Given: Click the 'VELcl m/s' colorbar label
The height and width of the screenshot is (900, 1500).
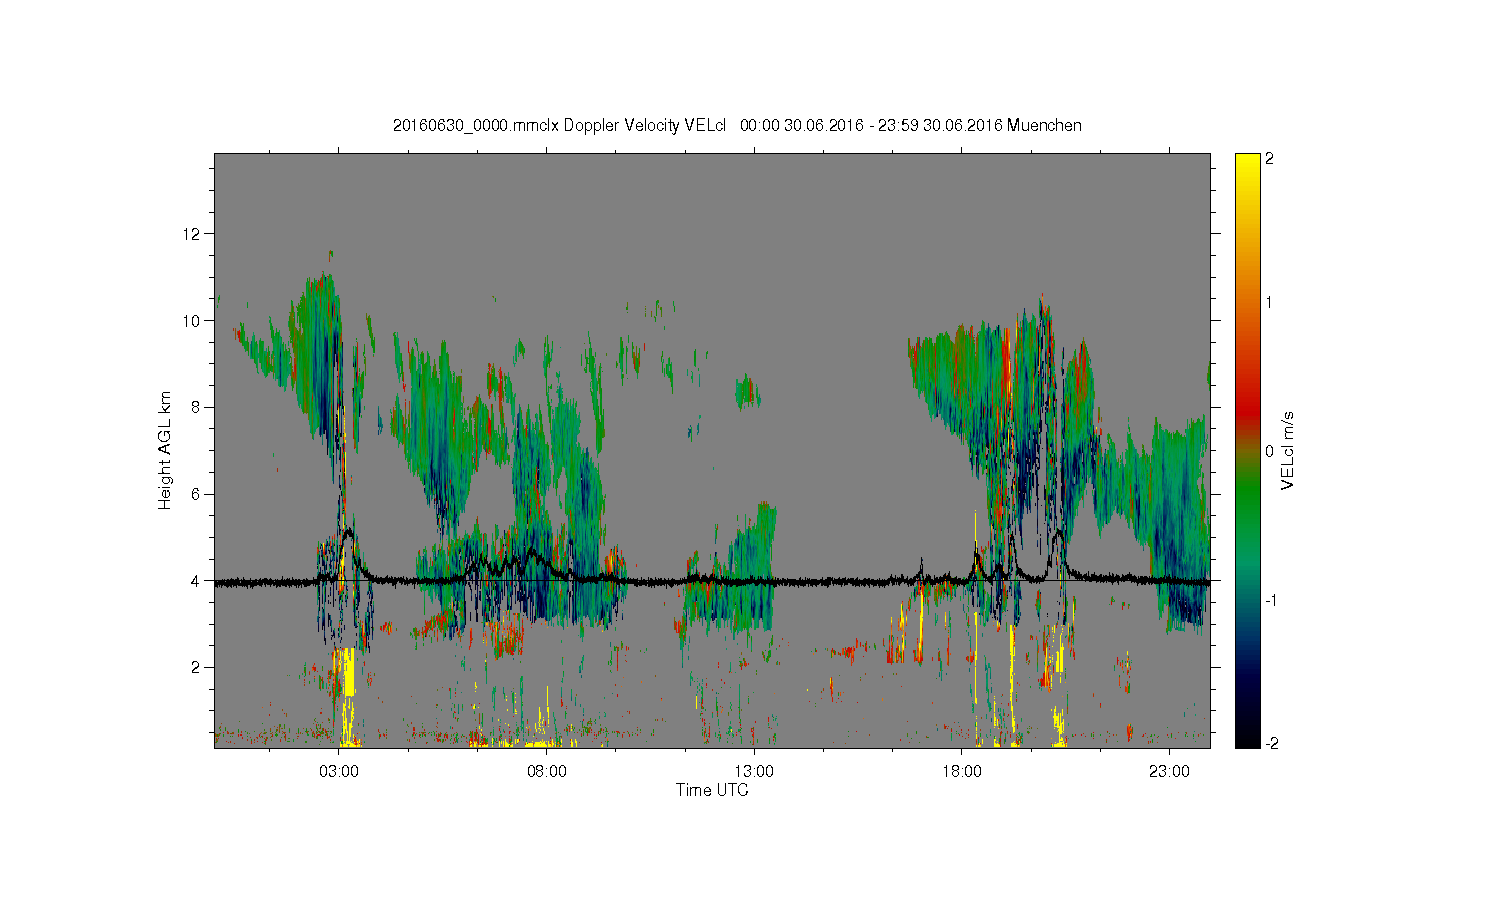Looking at the screenshot, I should [x=1288, y=450].
